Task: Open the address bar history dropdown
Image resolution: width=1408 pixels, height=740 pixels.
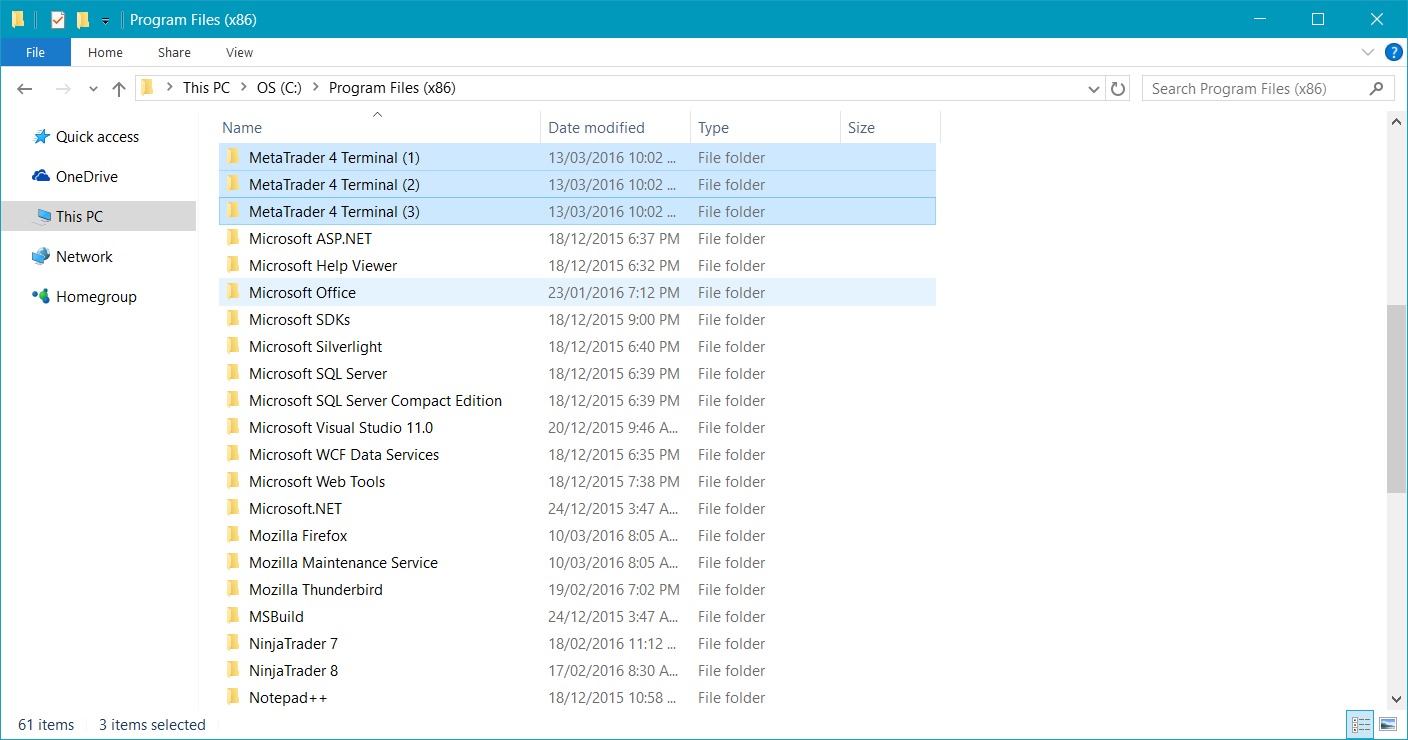Action: pyautogui.click(x=1094, y=89)
